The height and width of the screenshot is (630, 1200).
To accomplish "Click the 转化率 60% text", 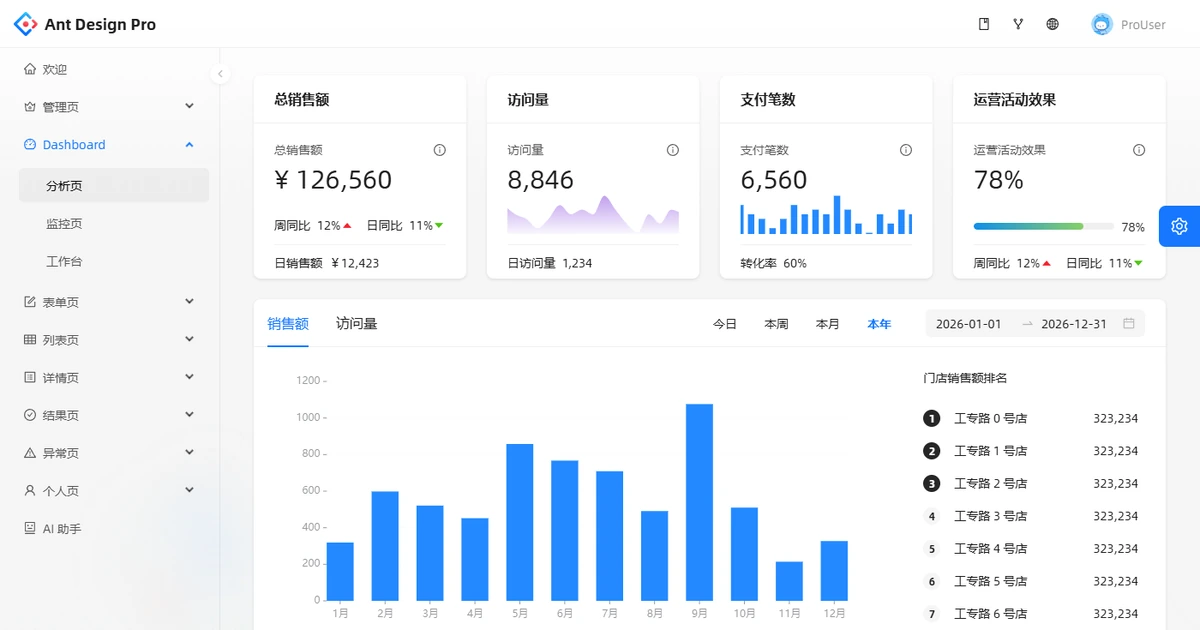I will (x=773, y=263).
